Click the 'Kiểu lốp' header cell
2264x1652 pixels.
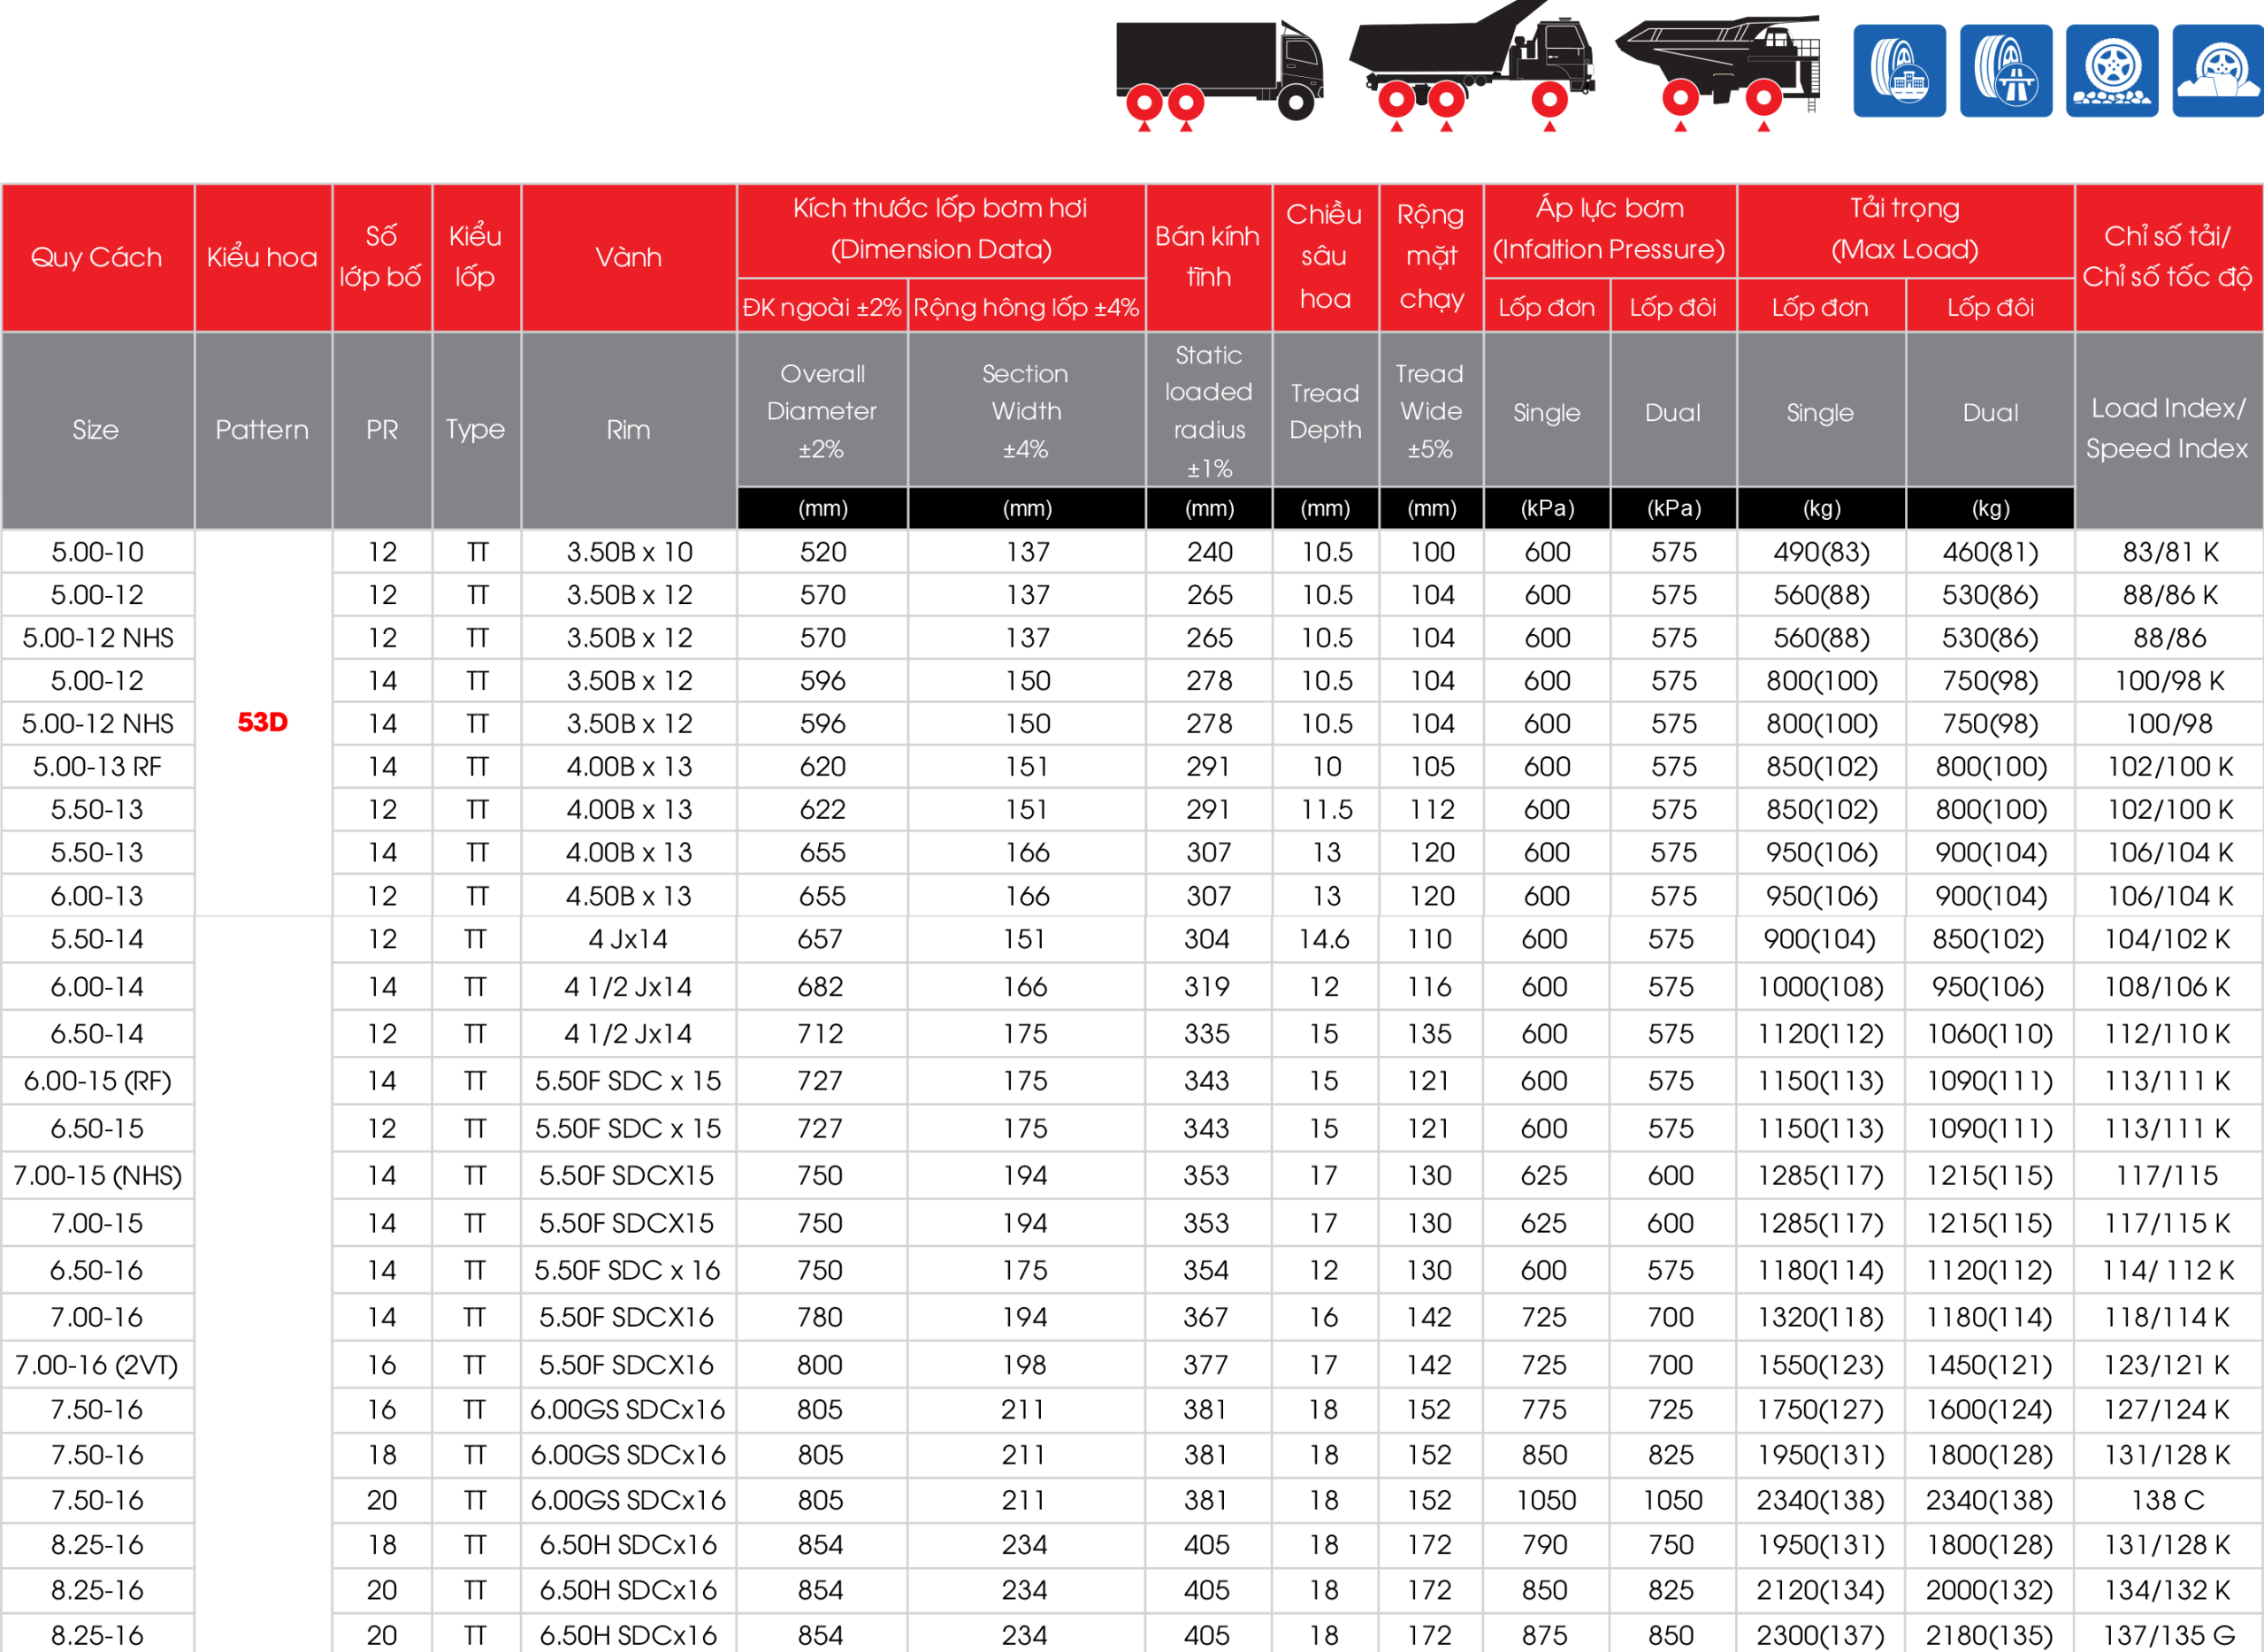coord(476,257)
